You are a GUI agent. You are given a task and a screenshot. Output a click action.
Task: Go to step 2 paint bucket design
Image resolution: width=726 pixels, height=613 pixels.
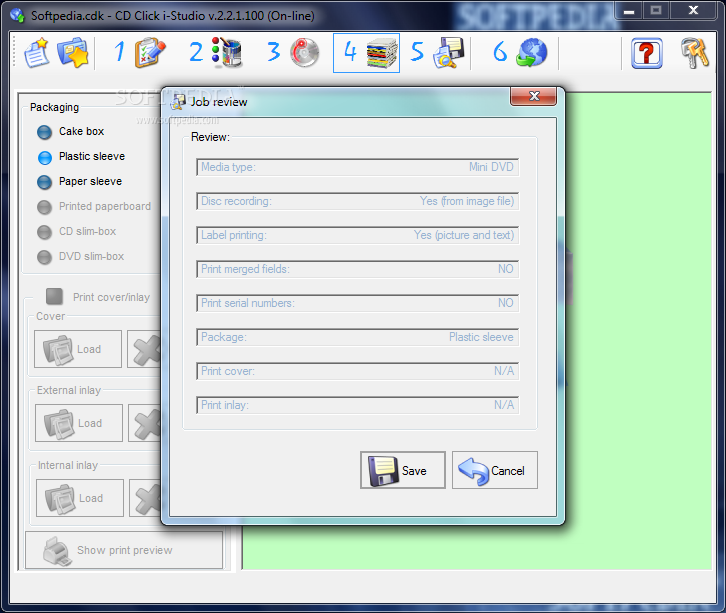216,52
